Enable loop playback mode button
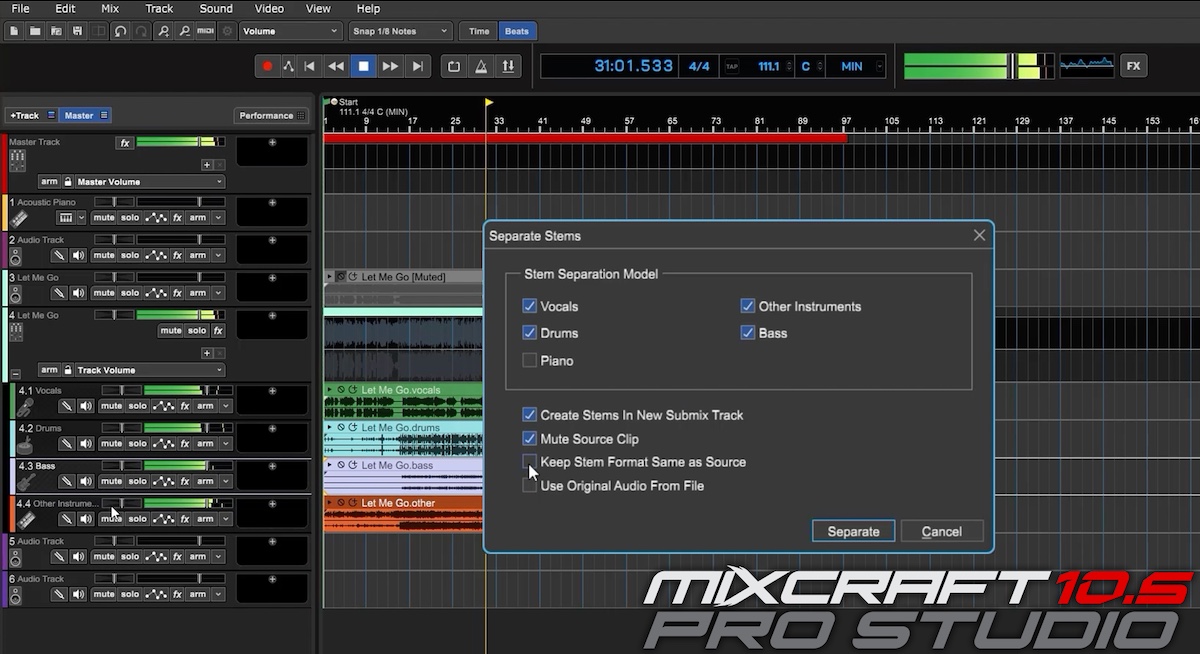This screenshot has height=654, width=1200. (454, 66)
